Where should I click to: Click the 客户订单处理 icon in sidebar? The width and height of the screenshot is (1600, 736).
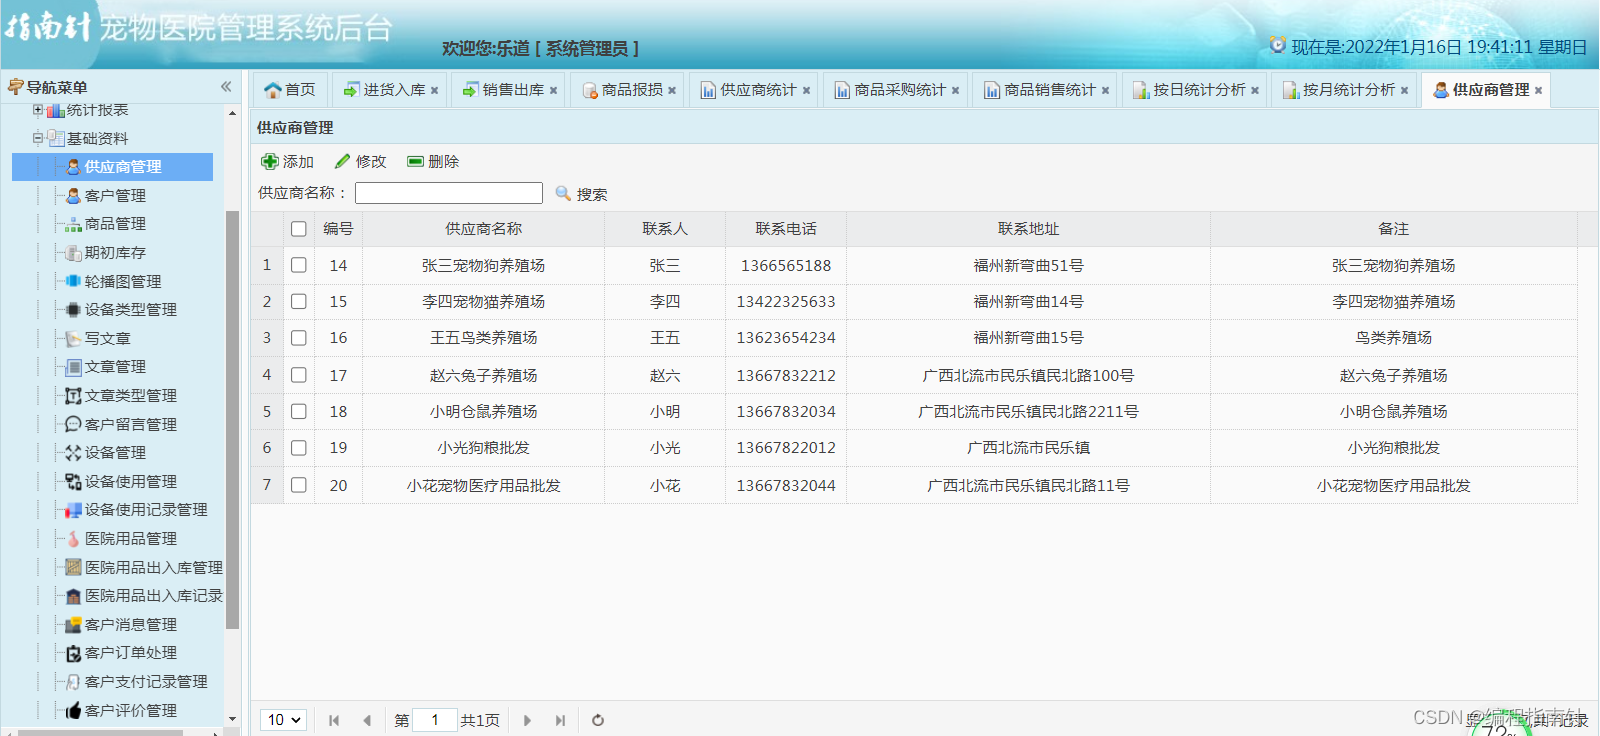[73, 653]
